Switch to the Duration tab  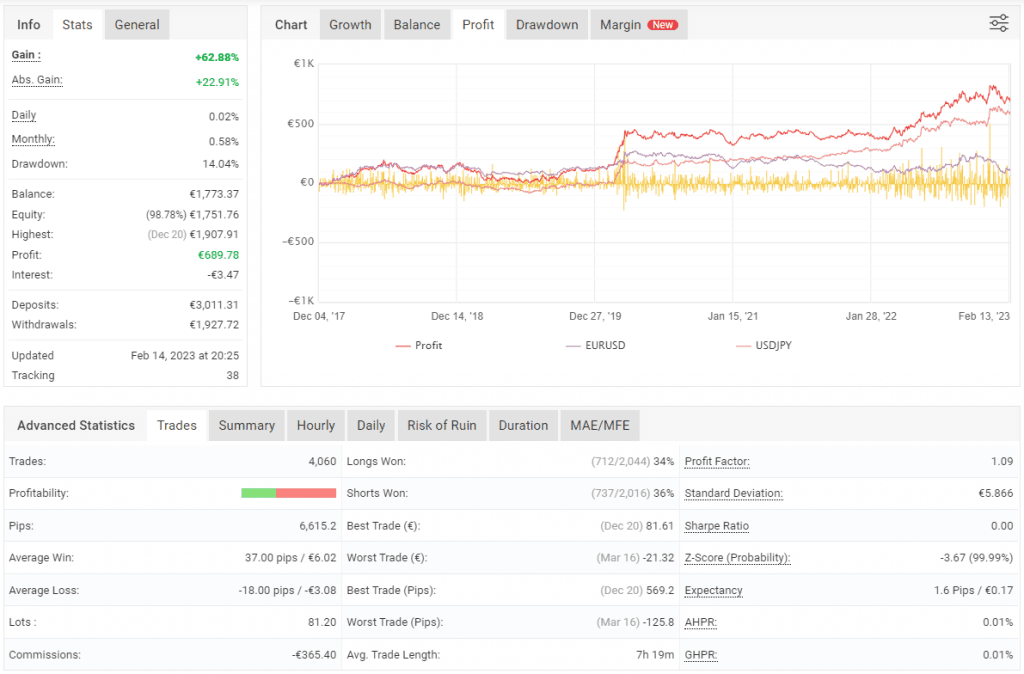523,425
